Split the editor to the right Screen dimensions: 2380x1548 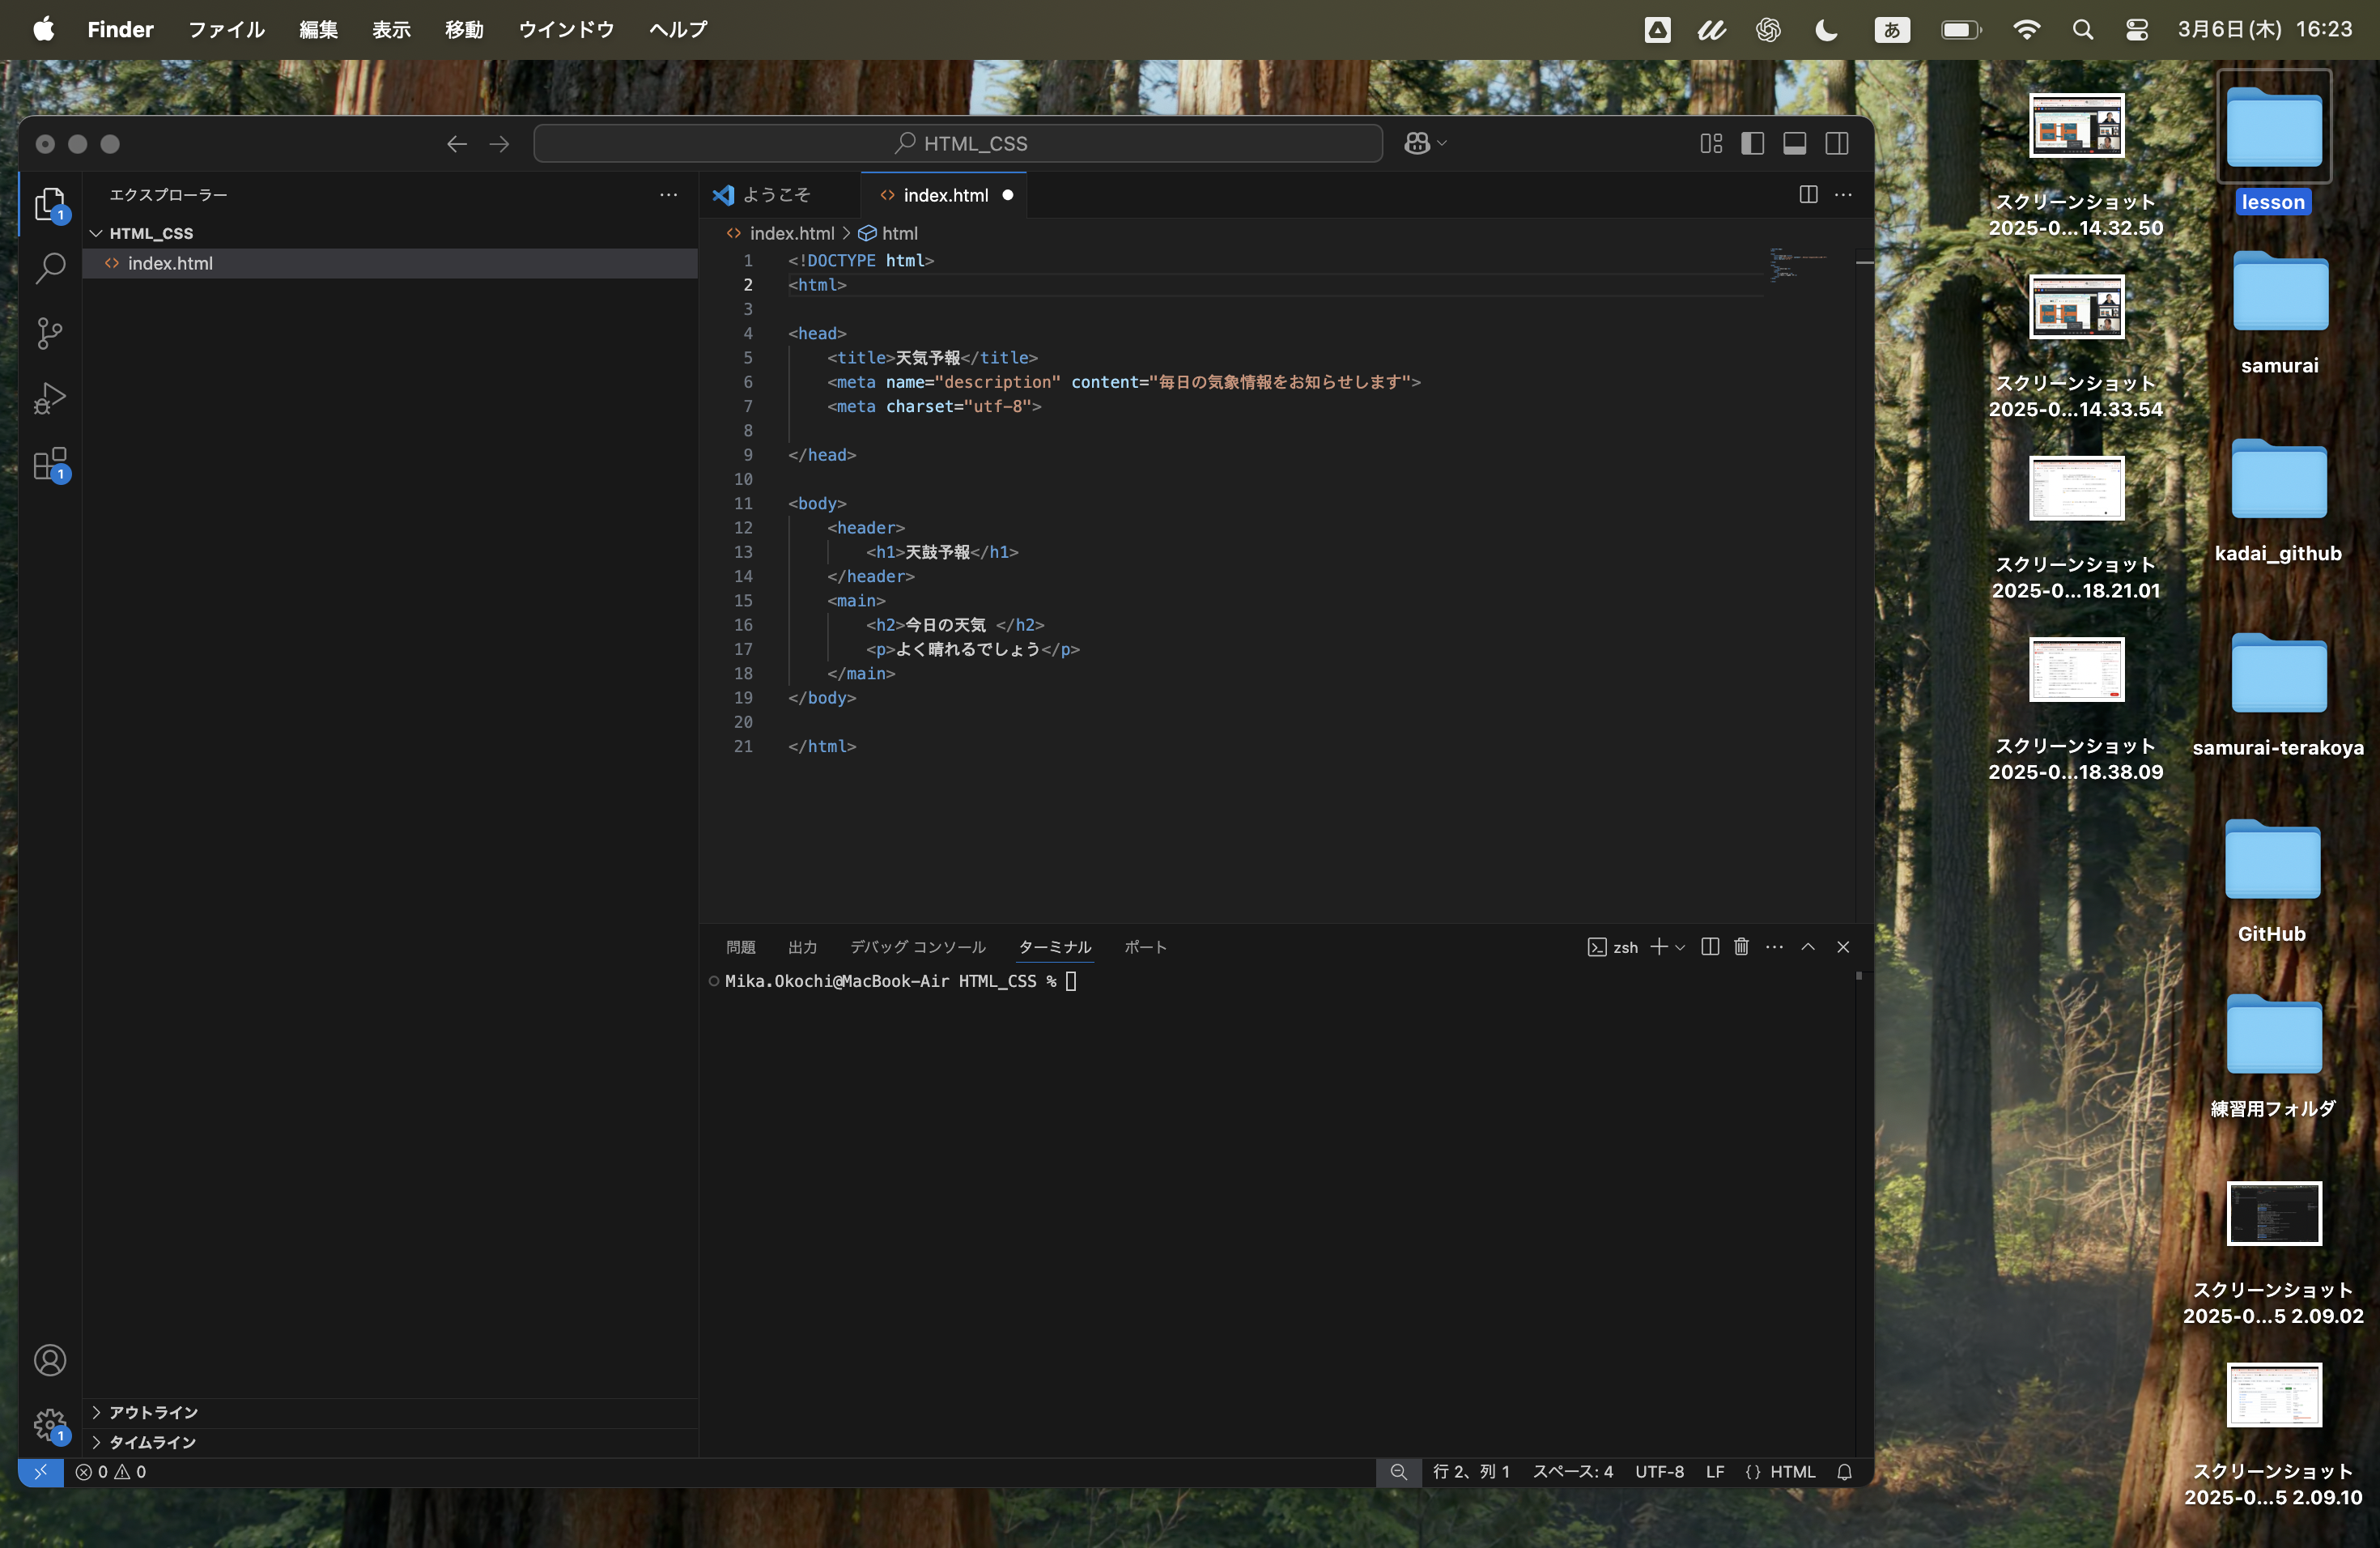point(1808,195)
